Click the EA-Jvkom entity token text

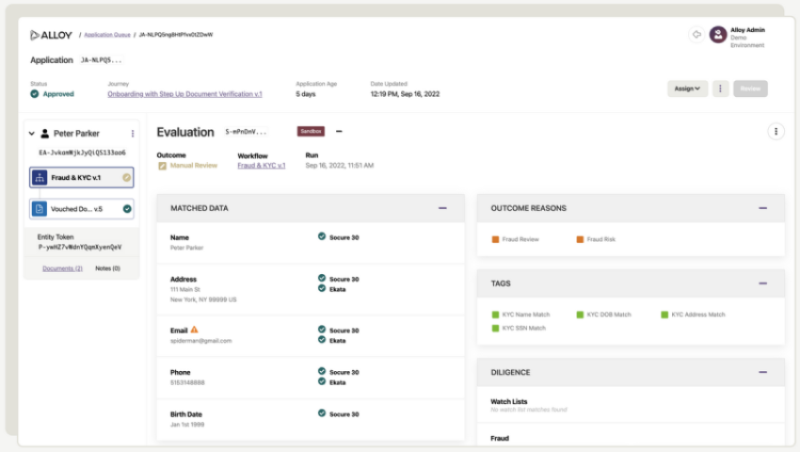82,153
